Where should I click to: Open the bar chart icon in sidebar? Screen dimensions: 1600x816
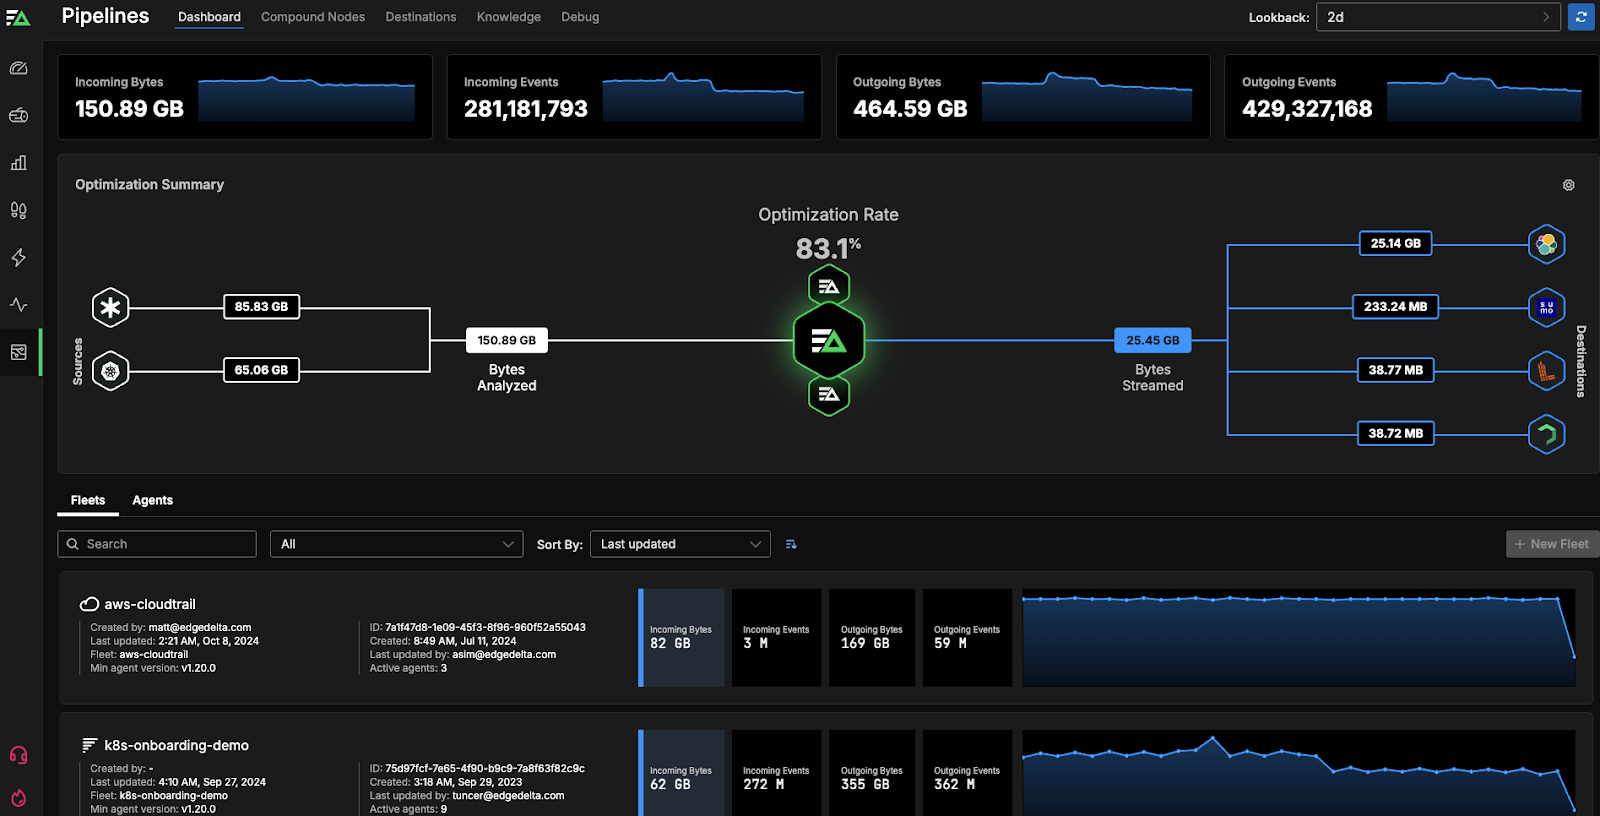[19, 163]
